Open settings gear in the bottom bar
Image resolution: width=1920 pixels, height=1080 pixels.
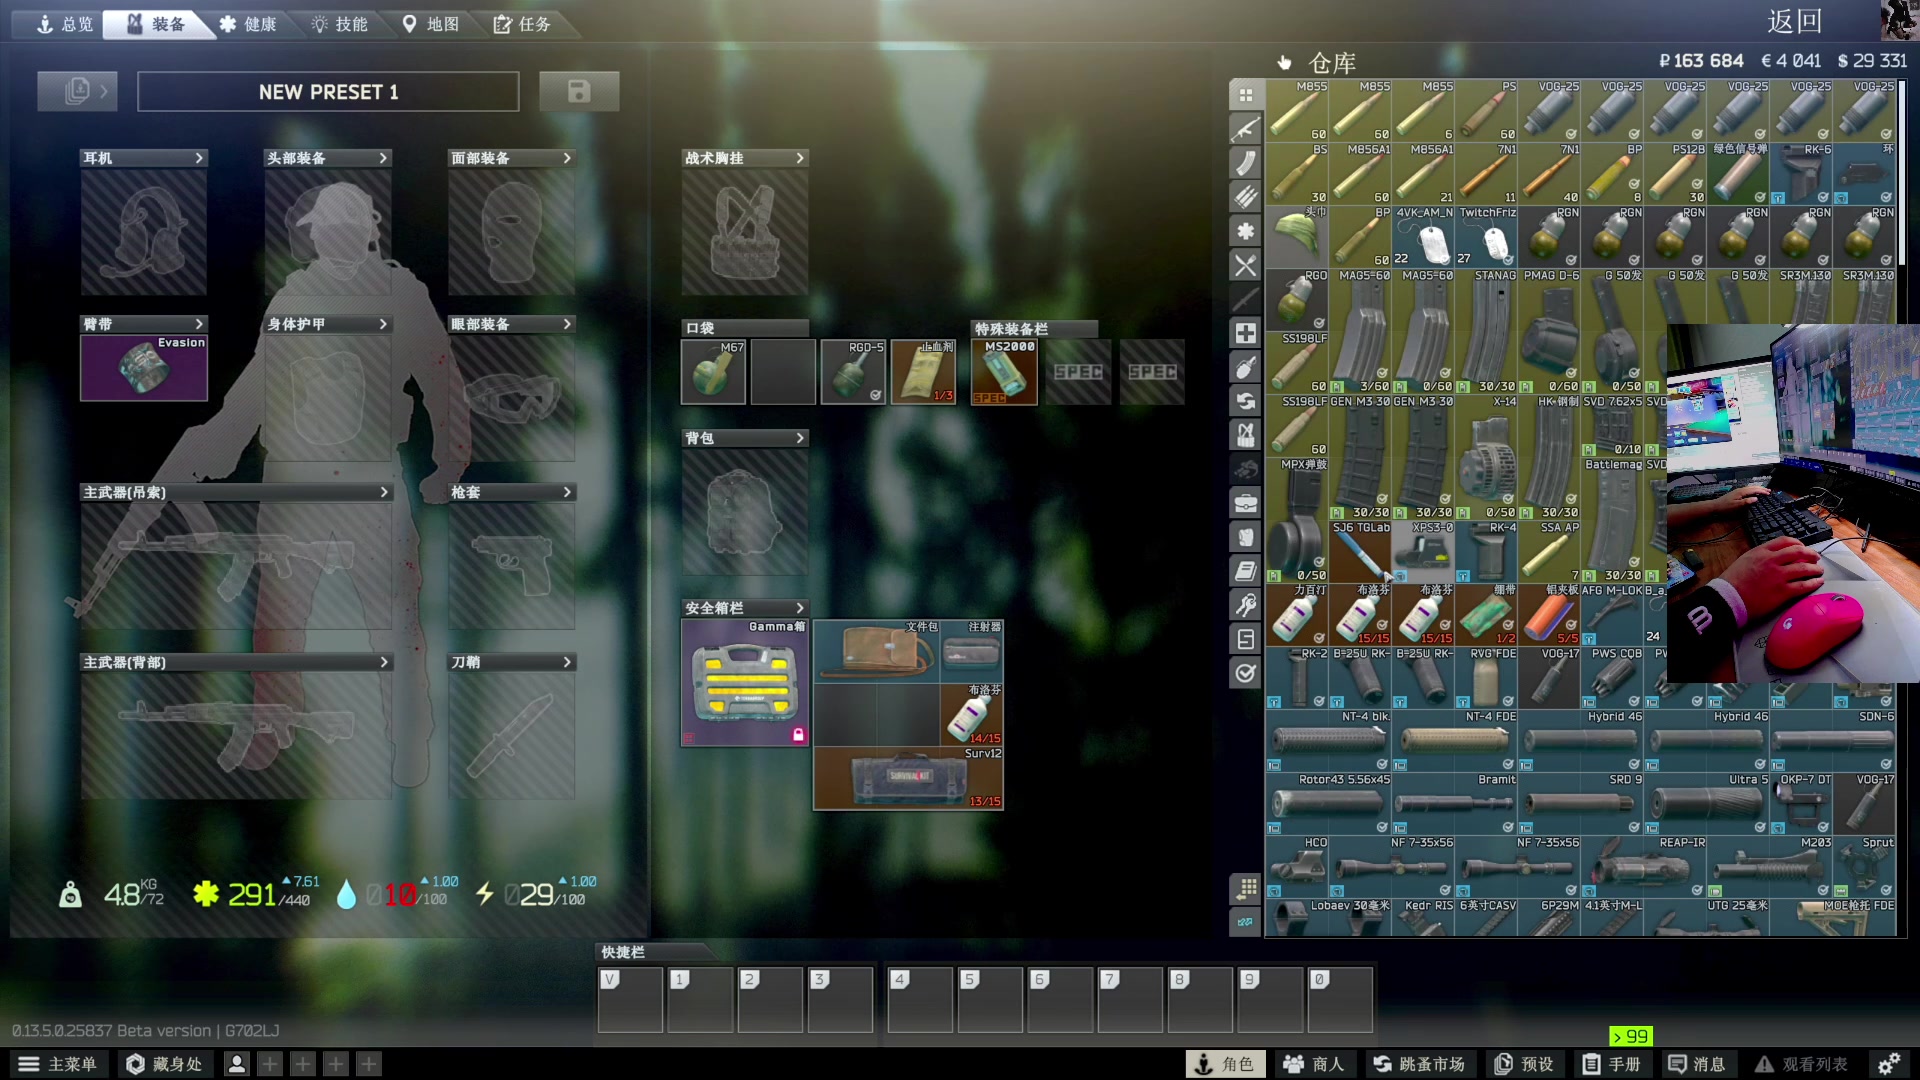pyautogui.click(x=1888, y=1064)
